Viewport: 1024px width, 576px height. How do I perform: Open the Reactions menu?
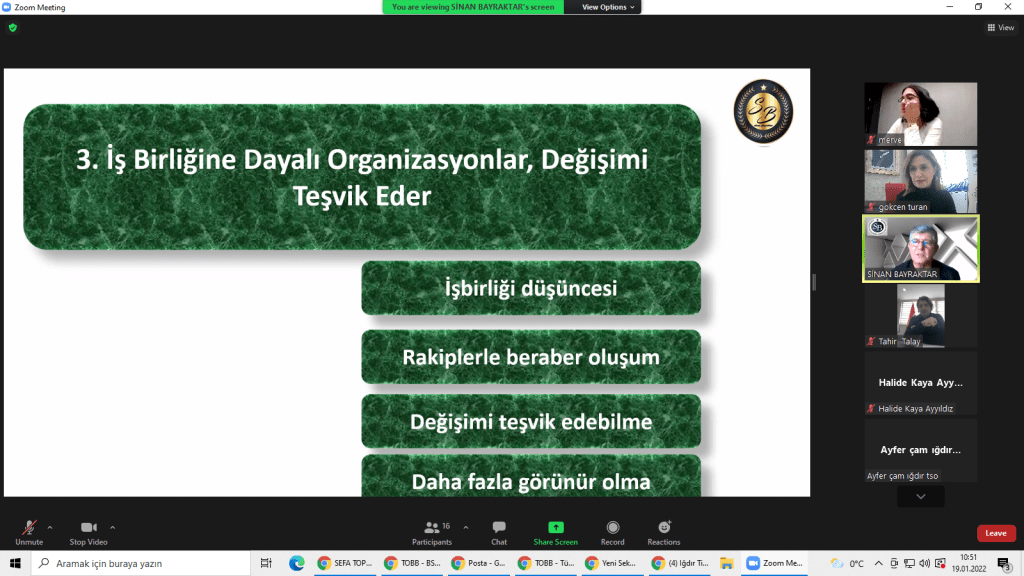pyautogui.click(x=664, y=531)
